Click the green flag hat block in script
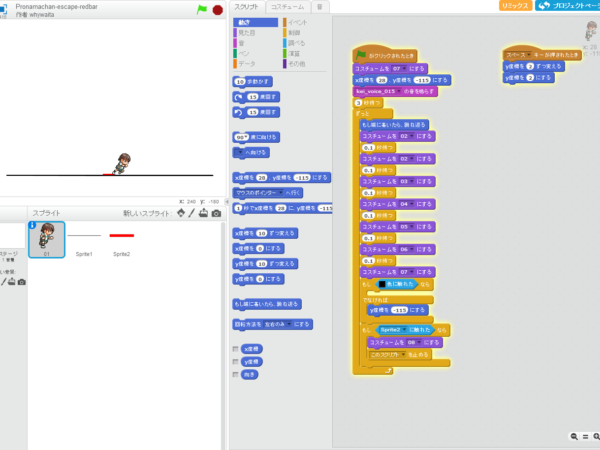The height and width of the screenshot is (450, 600). (x=385, y=54)
